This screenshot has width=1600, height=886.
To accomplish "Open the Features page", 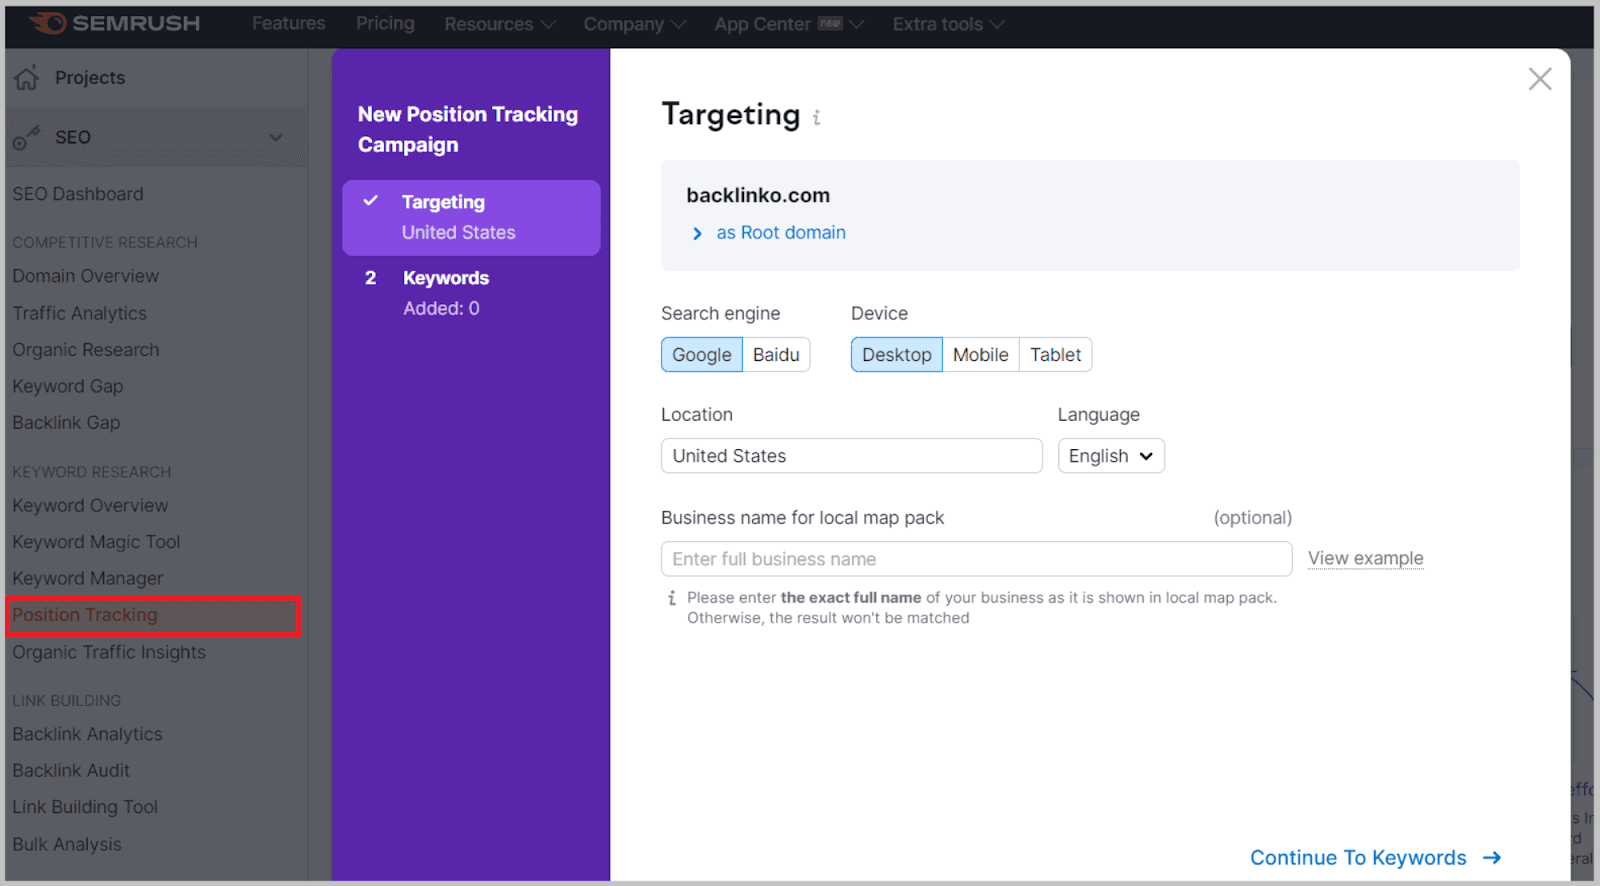I will pyautogui.click(x=288, y=23).
